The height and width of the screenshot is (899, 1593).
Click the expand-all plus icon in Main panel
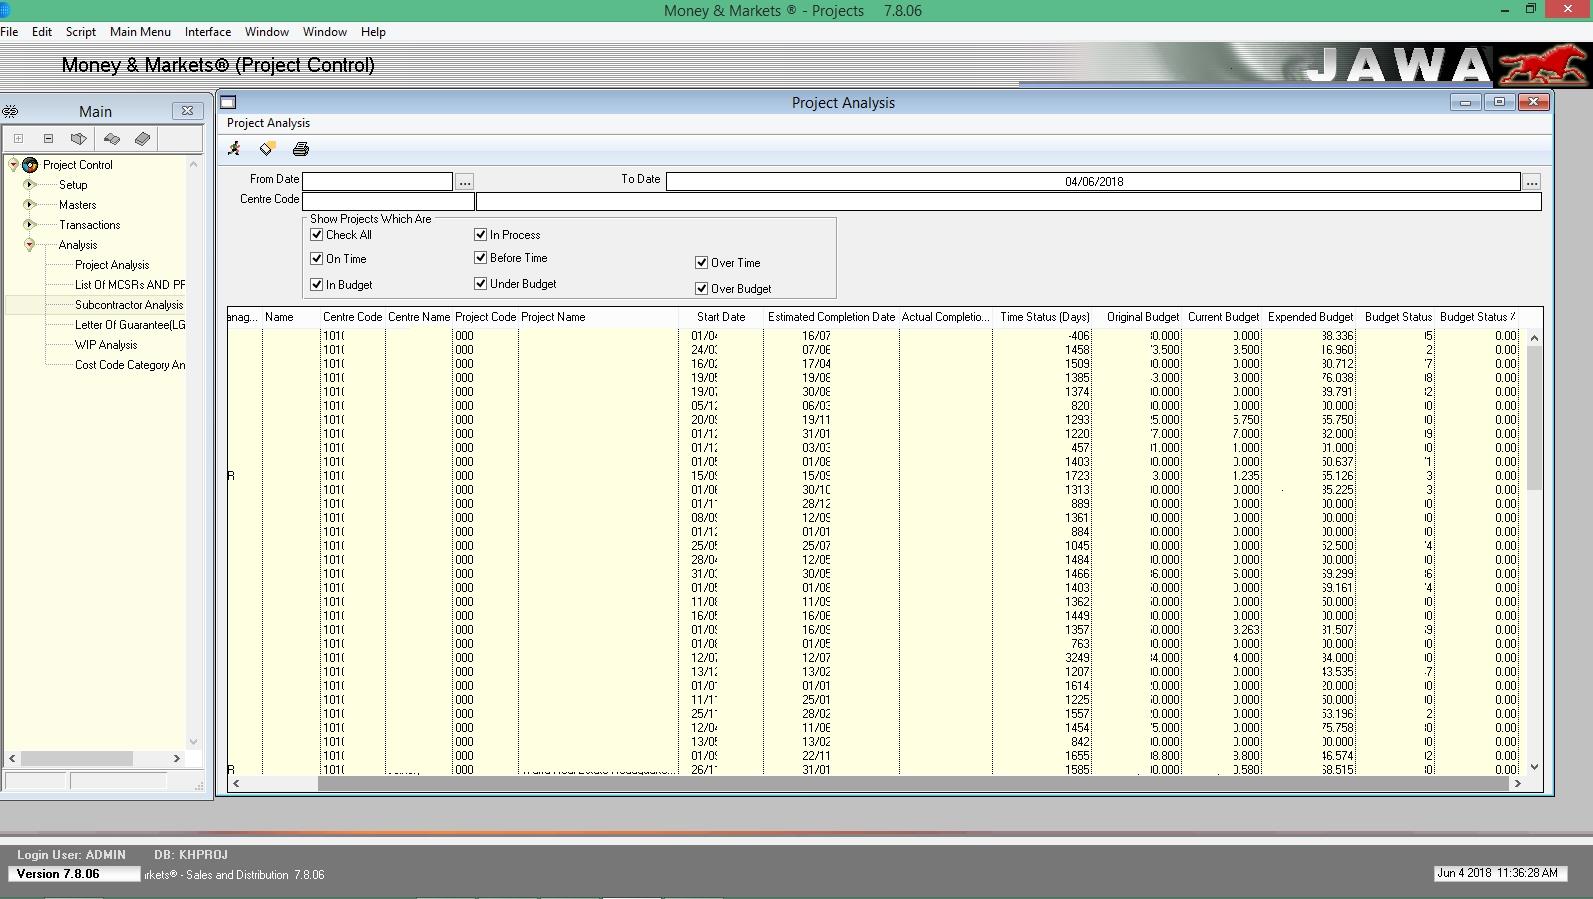[18, 139]
